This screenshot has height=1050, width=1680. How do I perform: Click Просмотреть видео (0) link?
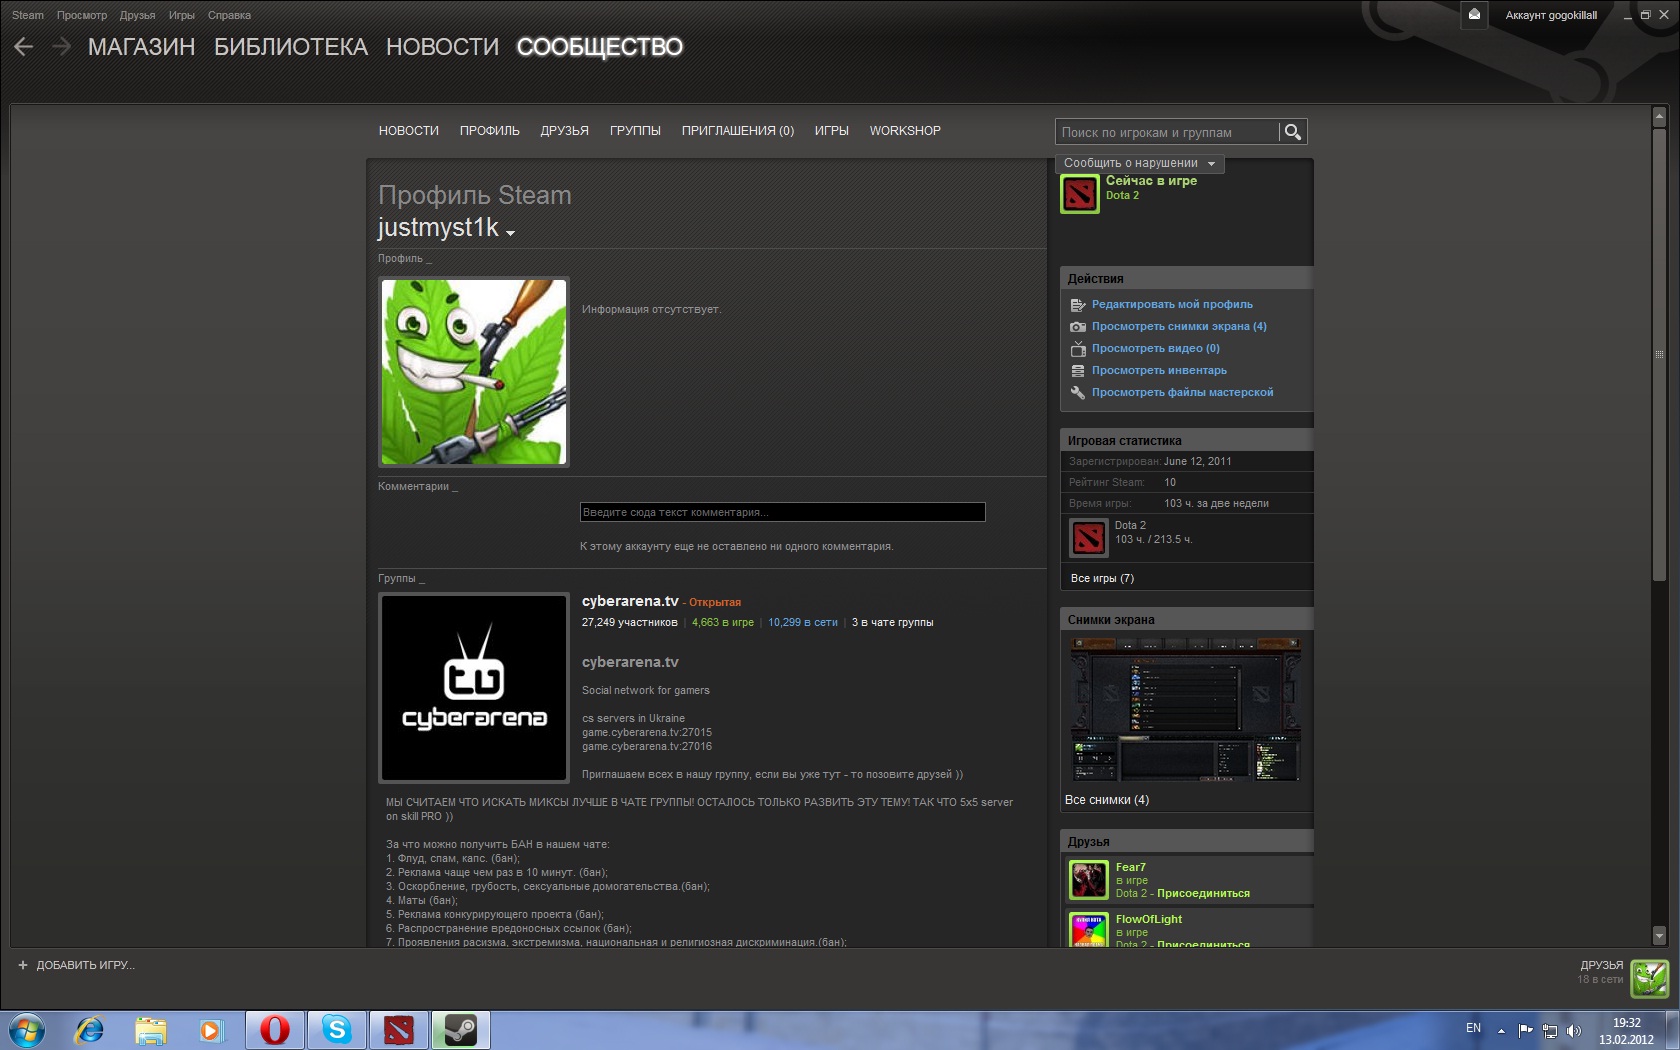(x=1156, y=349)
